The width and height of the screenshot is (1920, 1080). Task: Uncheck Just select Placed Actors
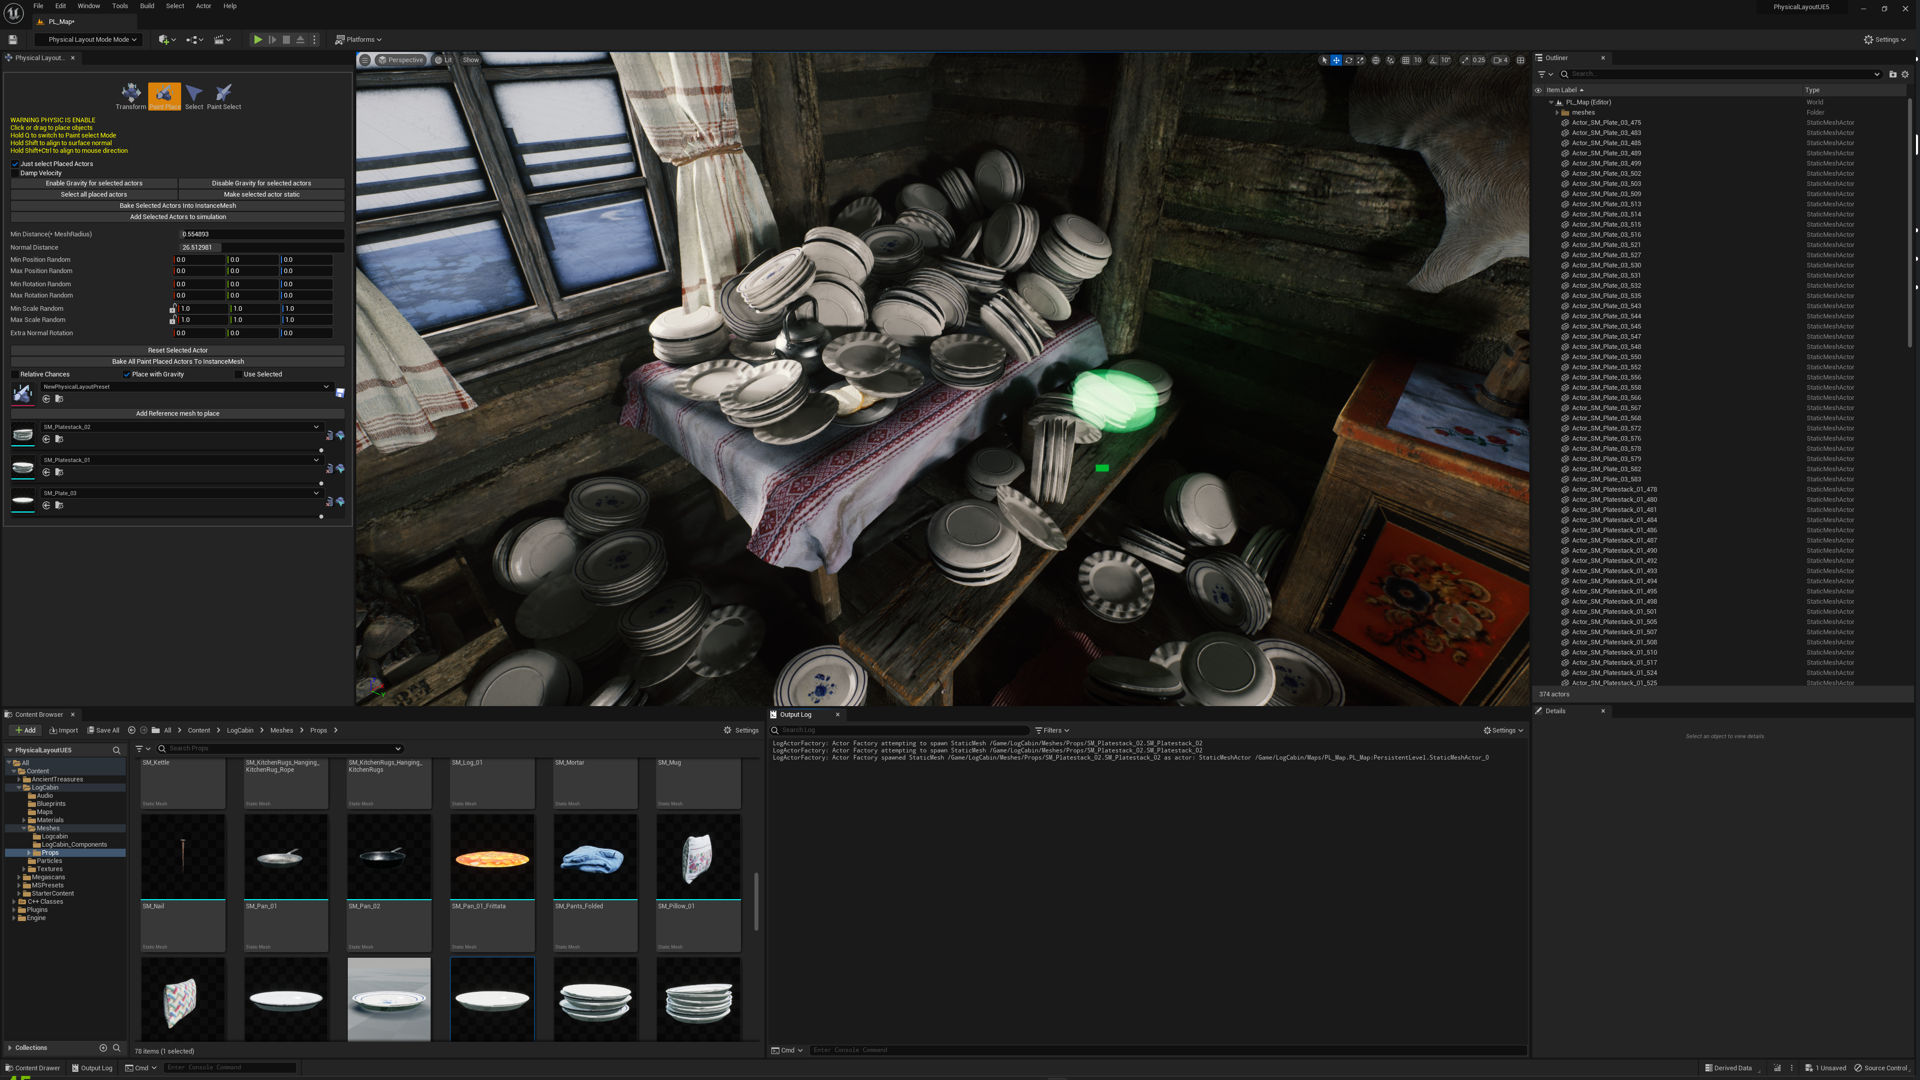pyautogui.click(x=15, y=164)
